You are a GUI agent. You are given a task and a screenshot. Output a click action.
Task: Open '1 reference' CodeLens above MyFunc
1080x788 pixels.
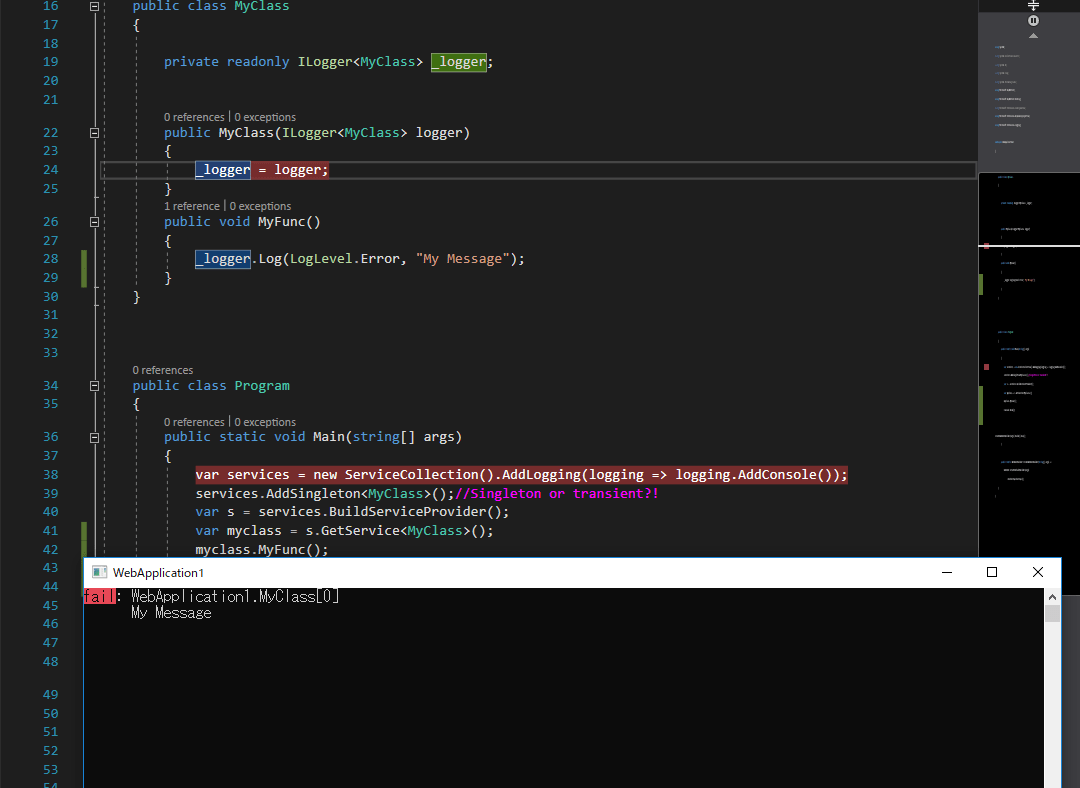(x=192, y=205)
